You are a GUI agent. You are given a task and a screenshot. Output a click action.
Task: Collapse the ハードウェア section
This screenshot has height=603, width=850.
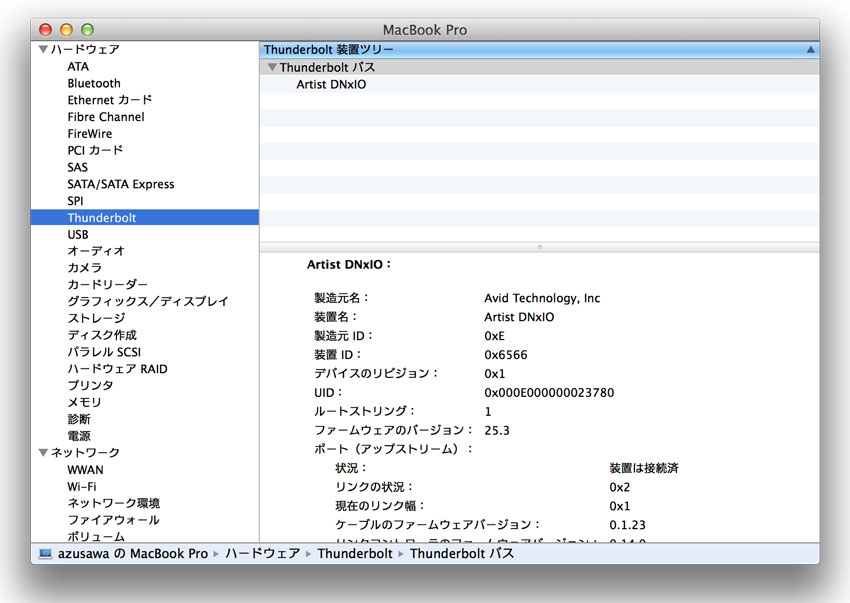(x=43, y=49)
